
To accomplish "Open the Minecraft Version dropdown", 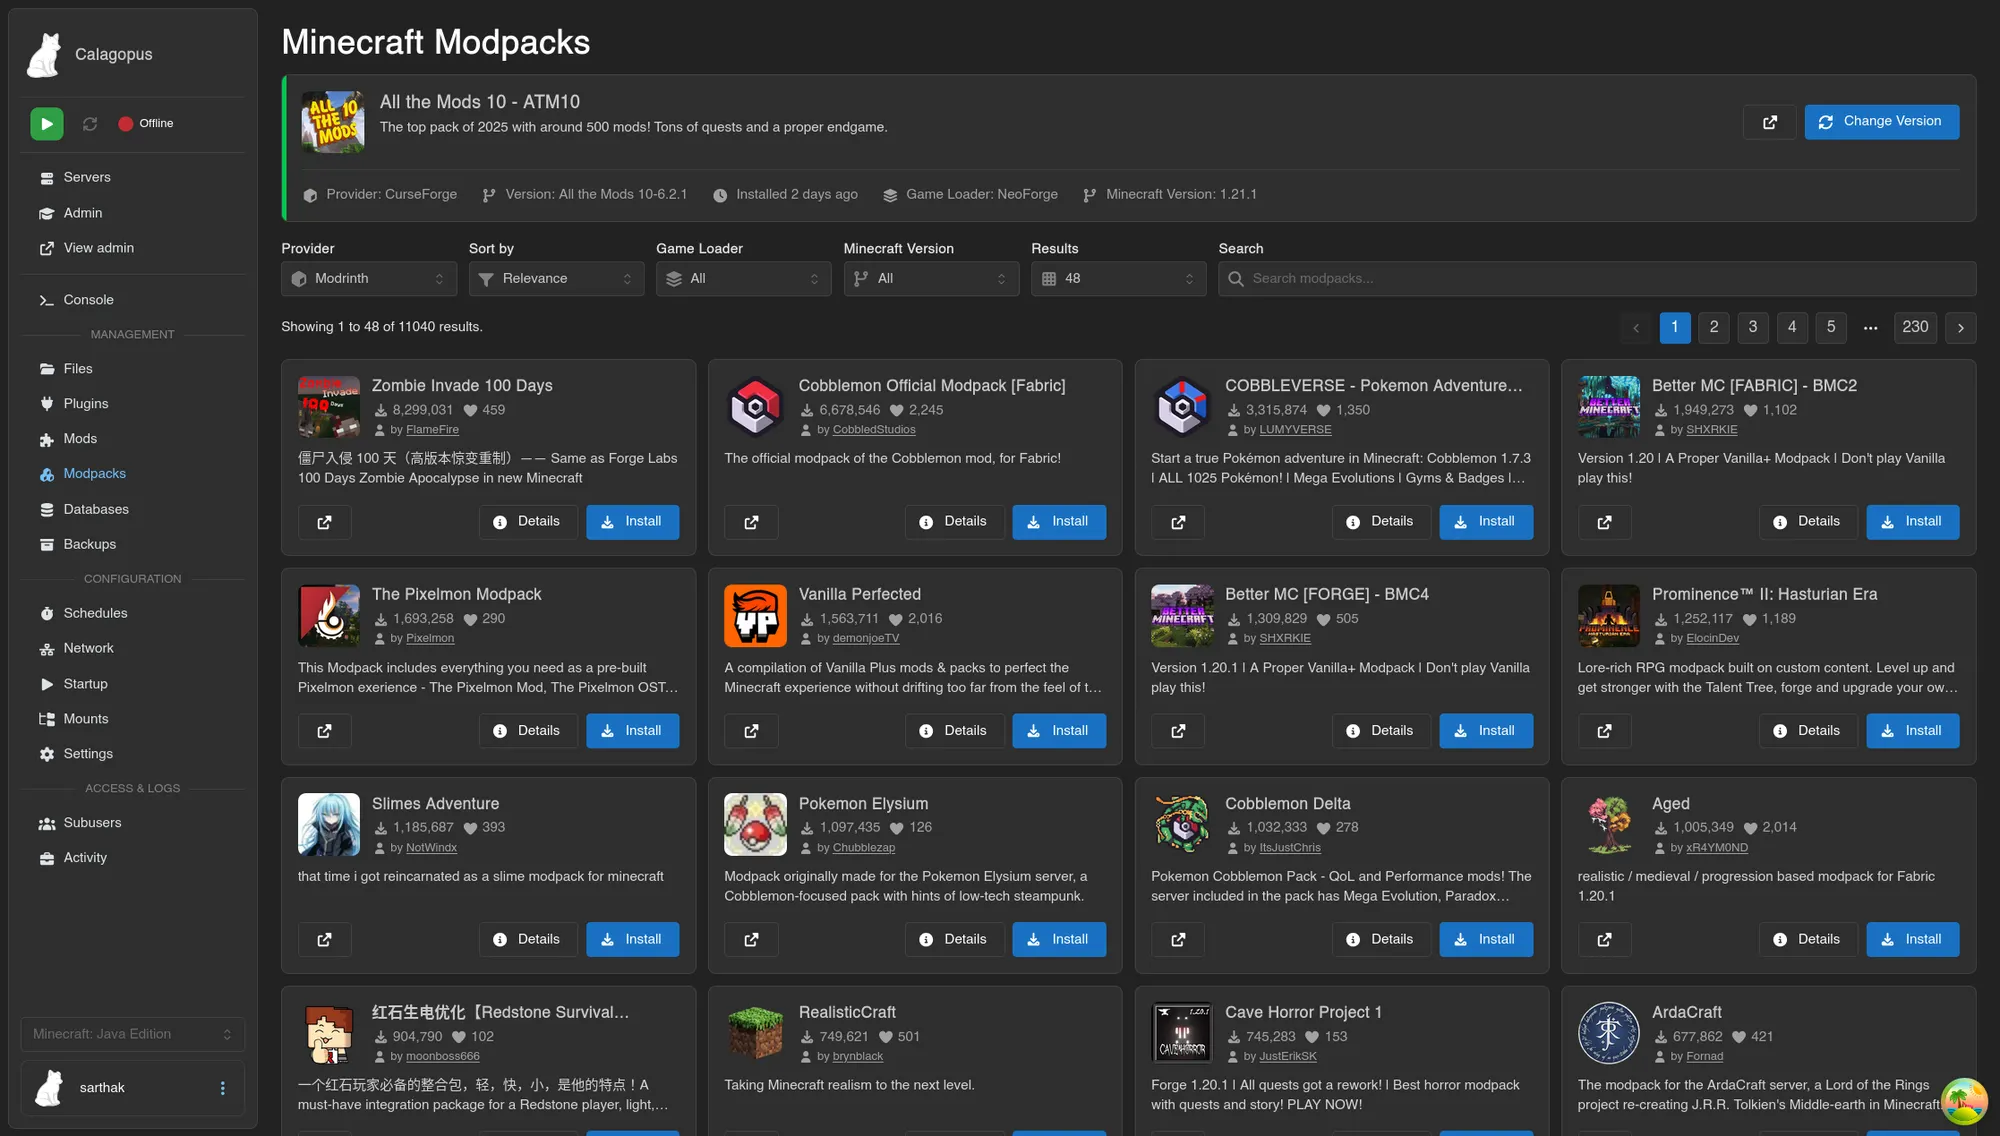I will coord(931,279).
